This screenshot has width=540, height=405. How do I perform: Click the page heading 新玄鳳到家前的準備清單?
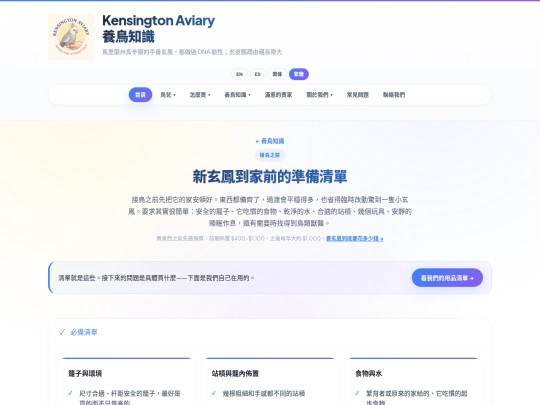point(270,176)
